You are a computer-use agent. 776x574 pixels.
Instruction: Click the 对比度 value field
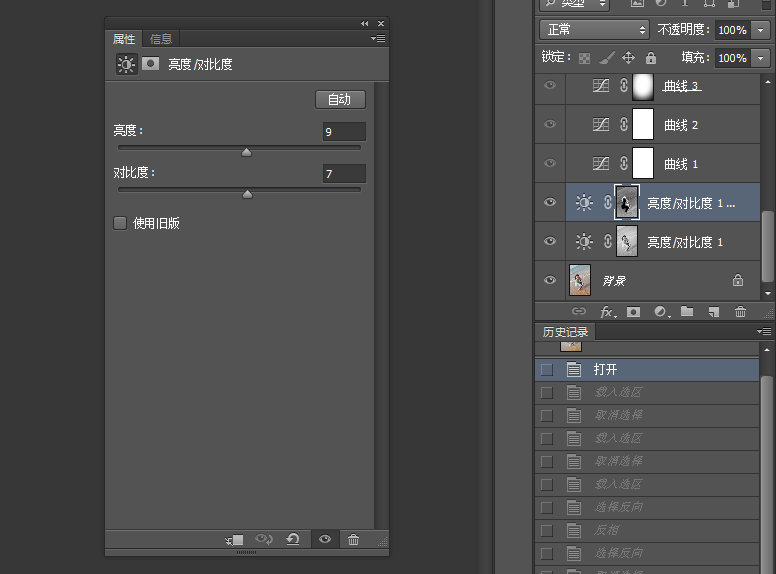point(344,174)
